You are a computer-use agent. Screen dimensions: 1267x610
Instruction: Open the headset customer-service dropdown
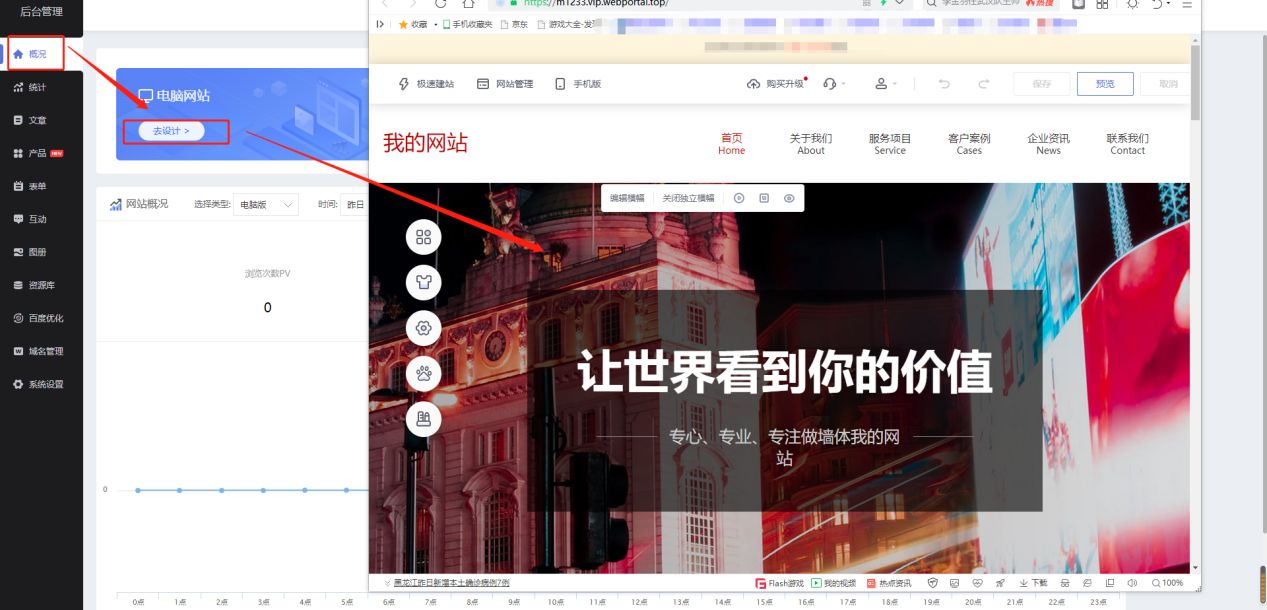(834, 84)
